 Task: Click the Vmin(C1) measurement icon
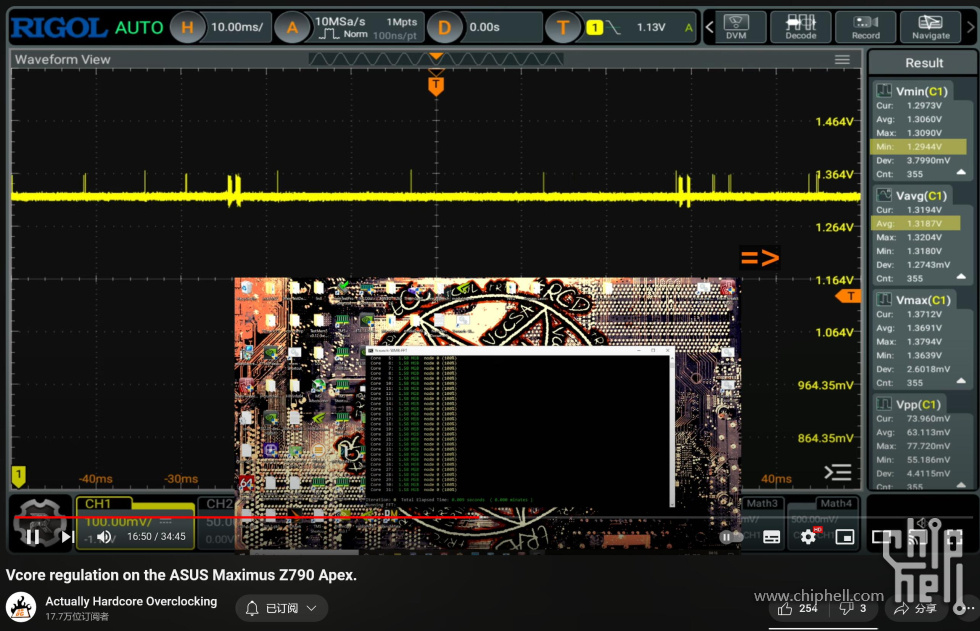click(x=884, y=91)
